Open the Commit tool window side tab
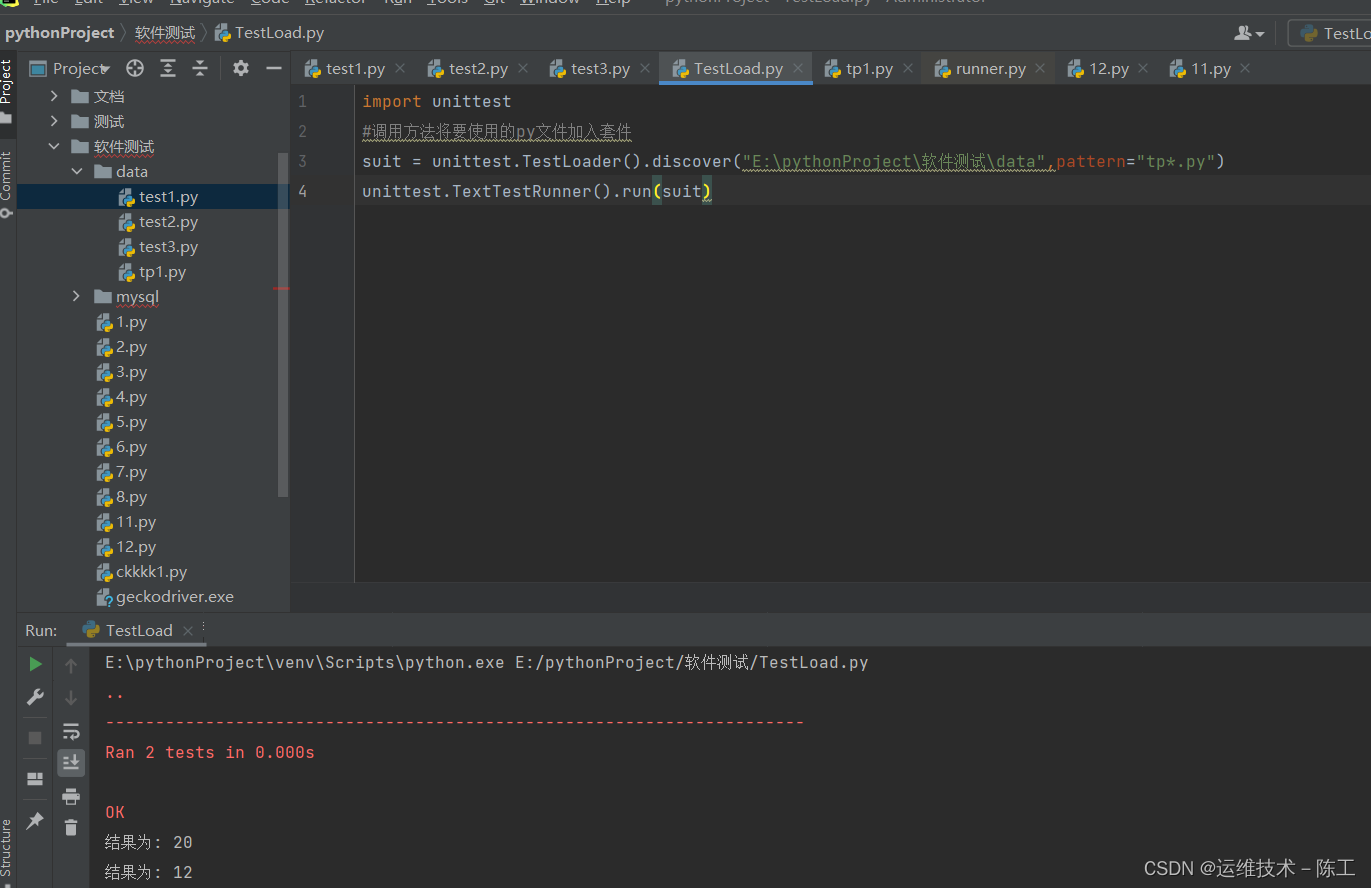Viewport: 1371px width, 888px height. pos(7,185)
